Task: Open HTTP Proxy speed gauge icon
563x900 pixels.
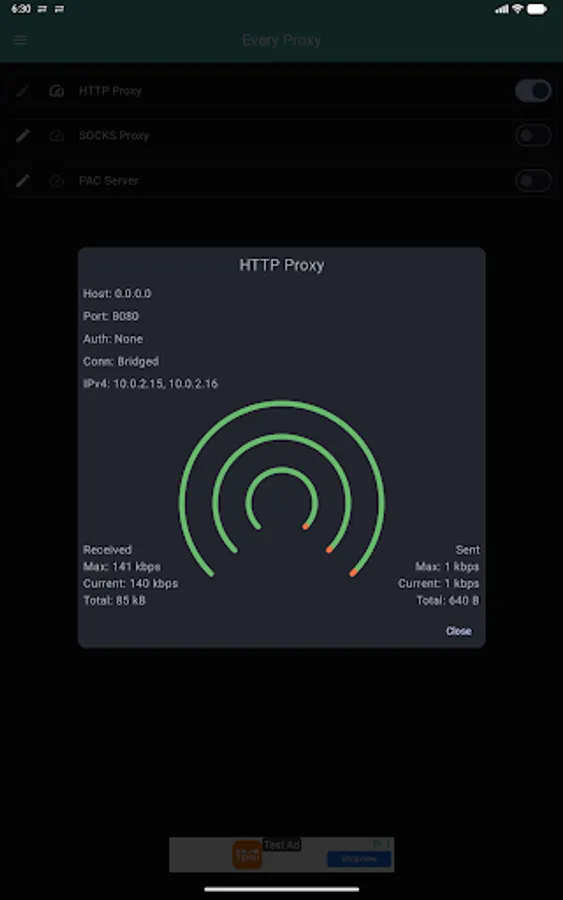Action: 56,91
